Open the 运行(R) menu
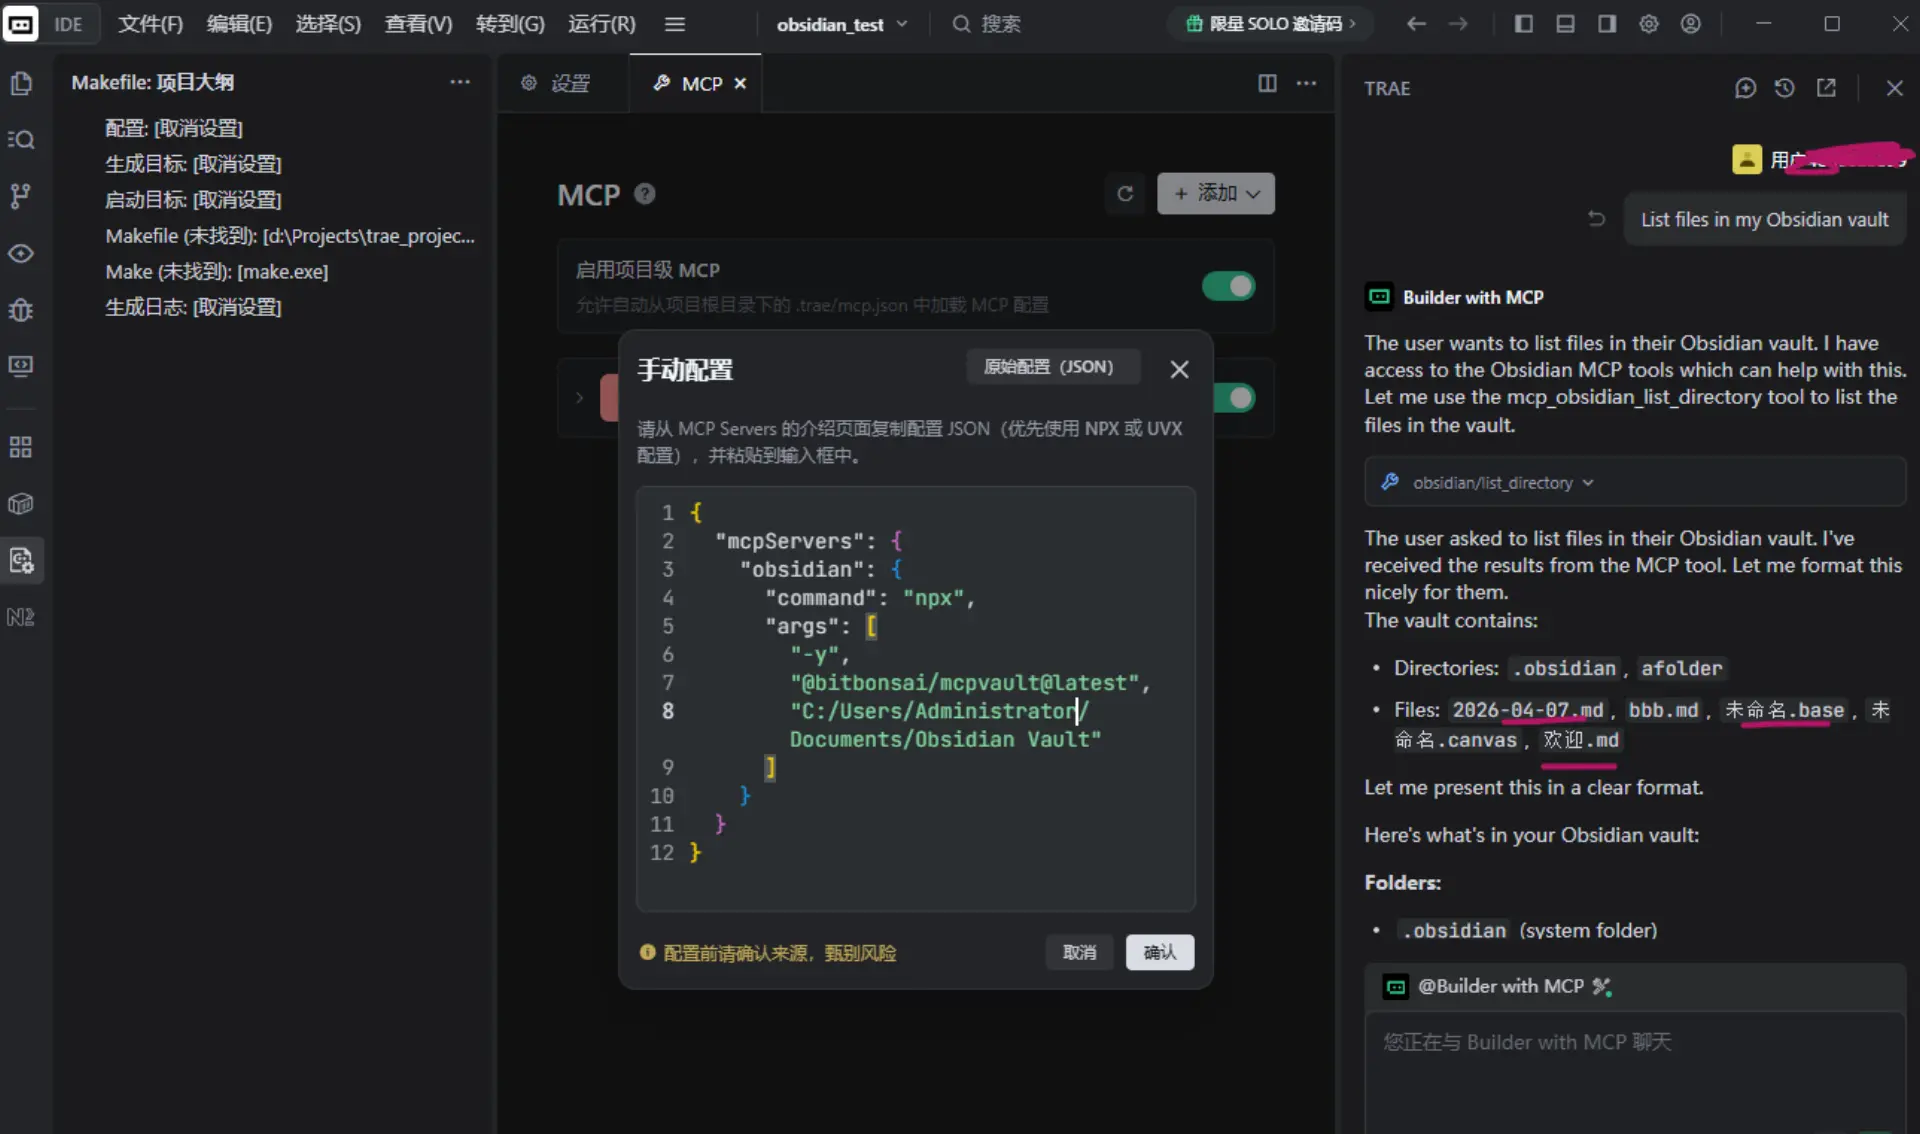The width and height of the screenshot is (1920, 1134). tap(602, 24)
